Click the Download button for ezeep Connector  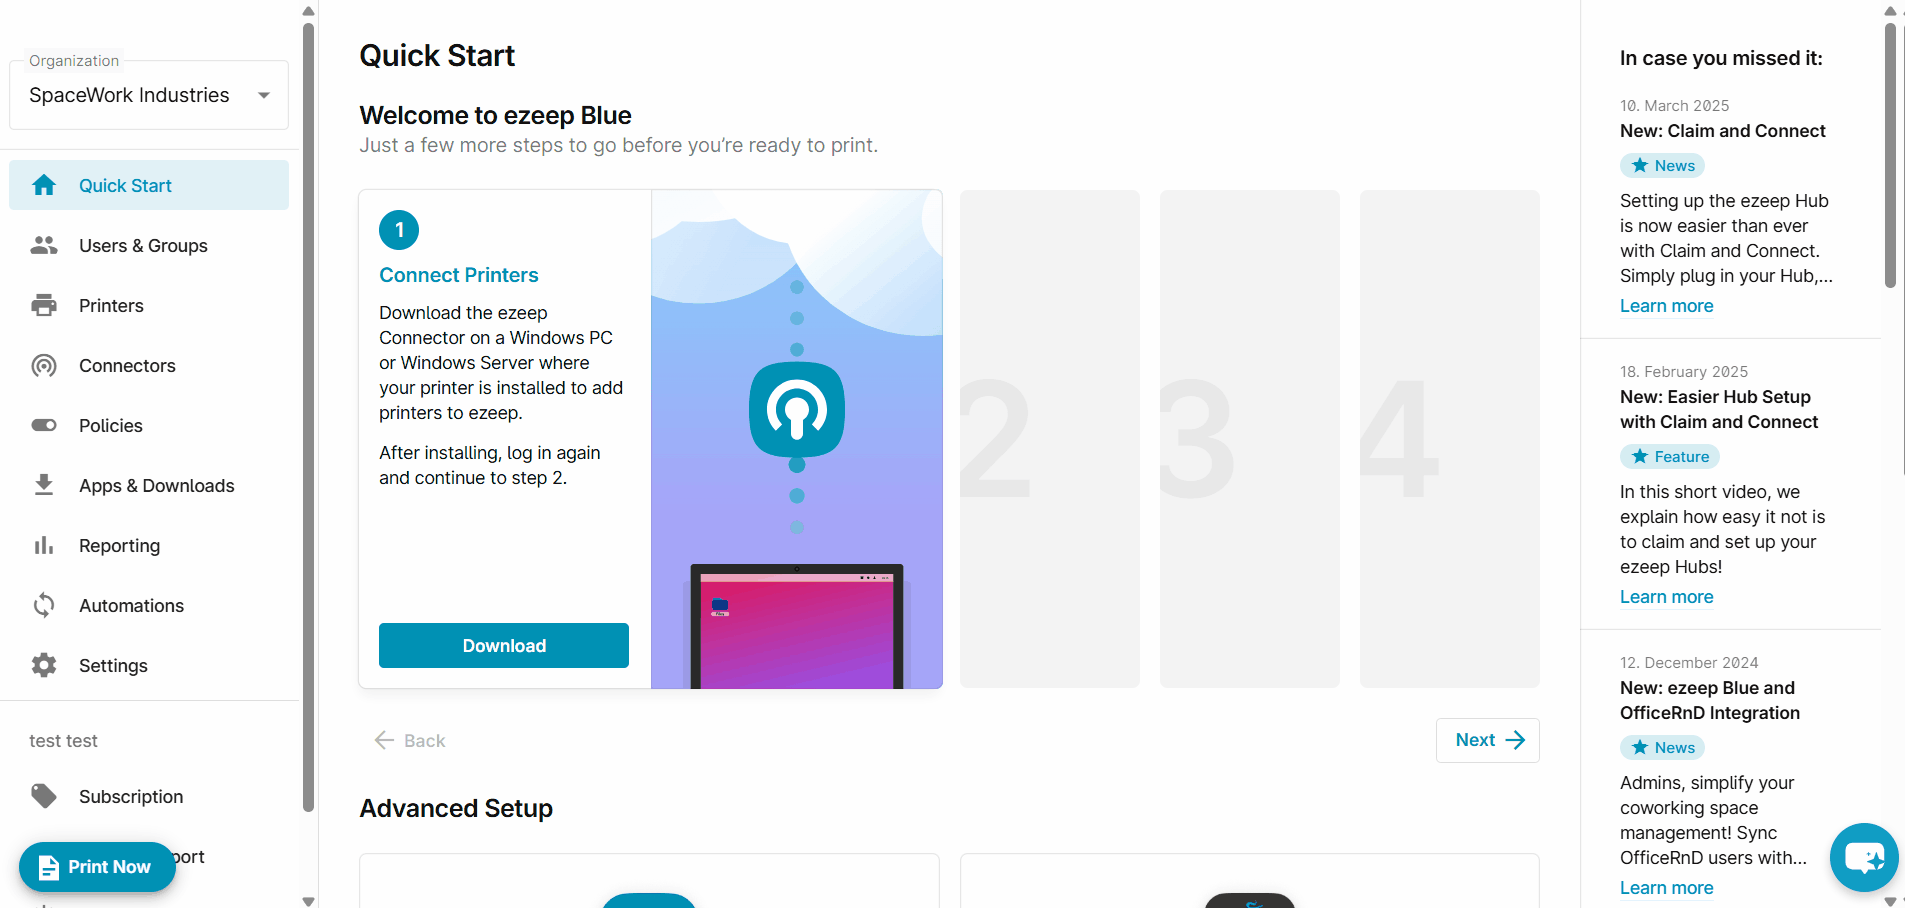[504, 645]
